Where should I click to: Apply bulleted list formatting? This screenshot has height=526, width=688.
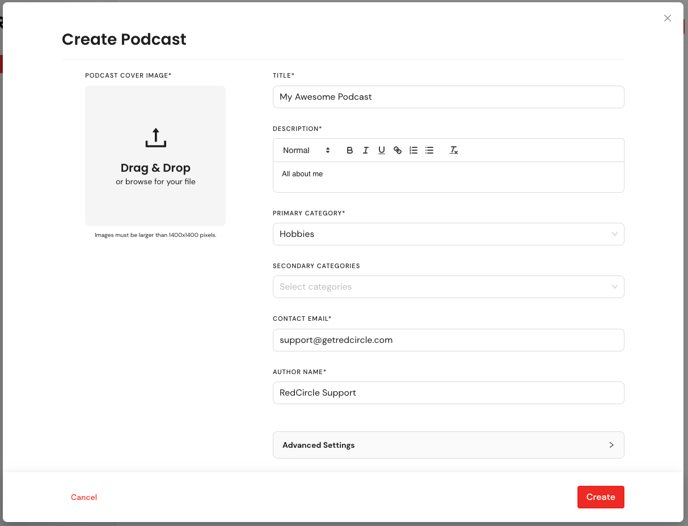click(429, 150)
